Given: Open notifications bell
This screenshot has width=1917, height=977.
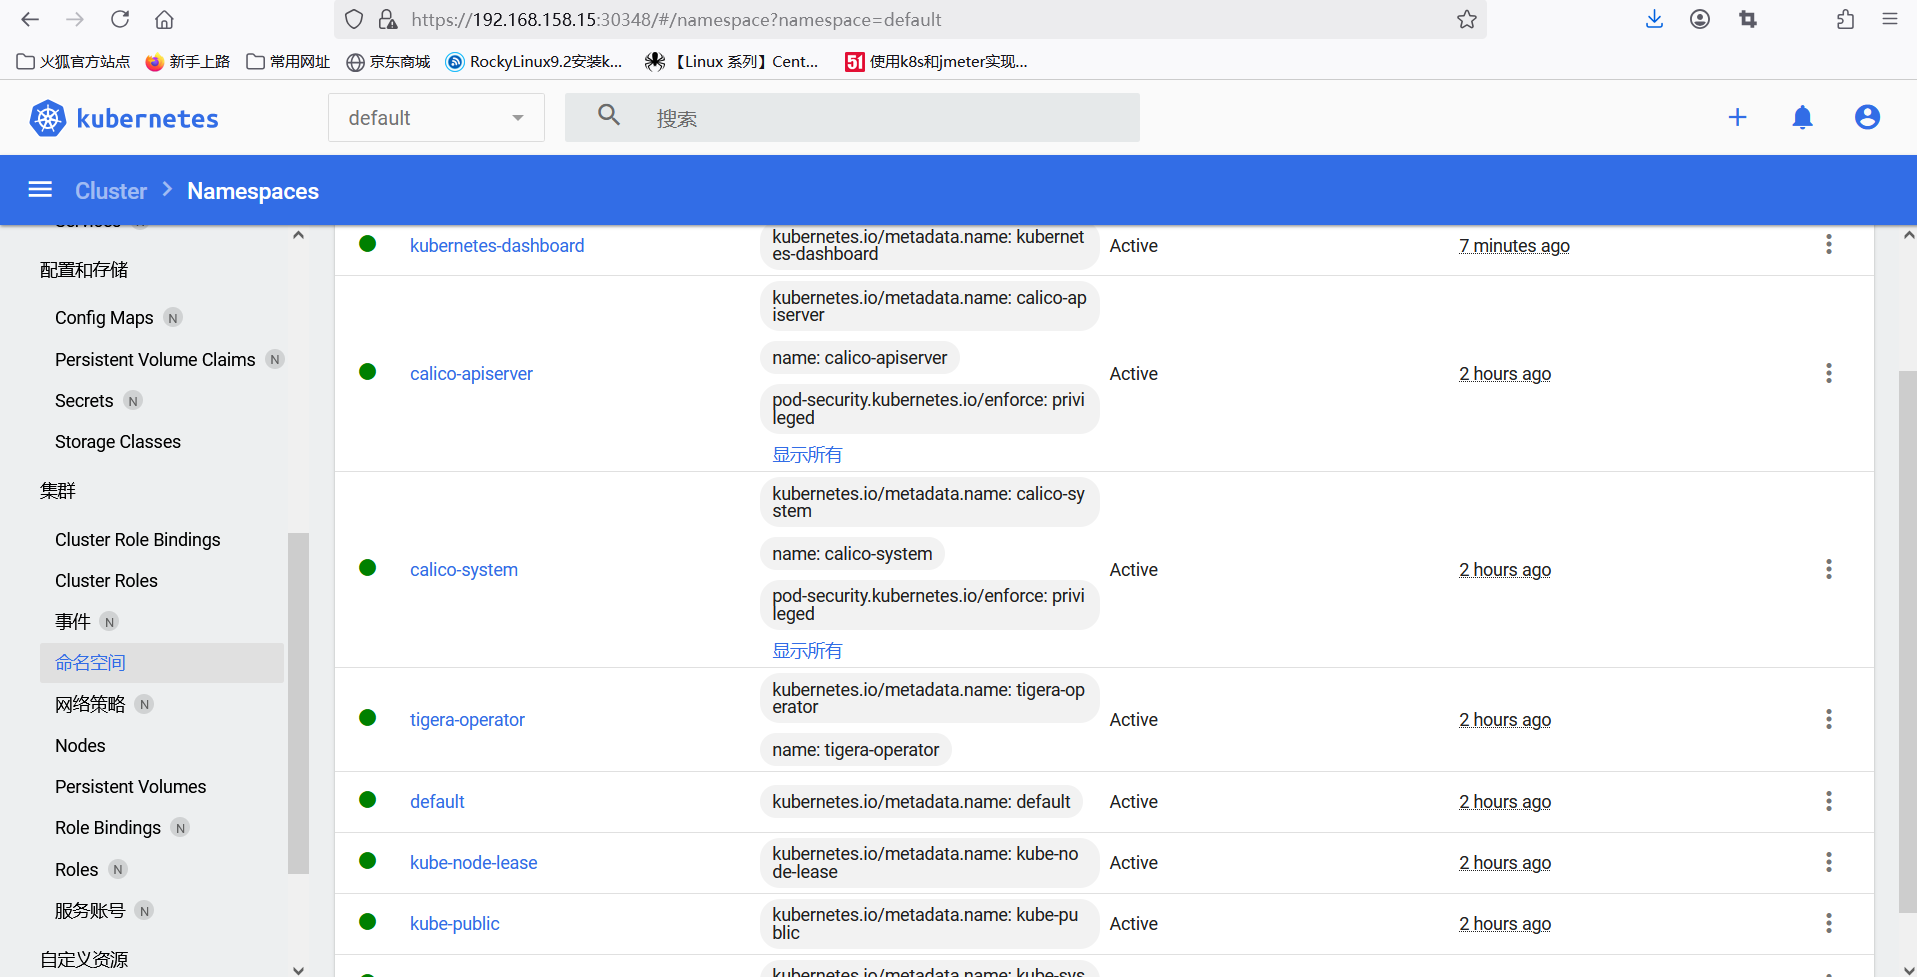Looking at the screenshot, I should (x=1802, y=117).
